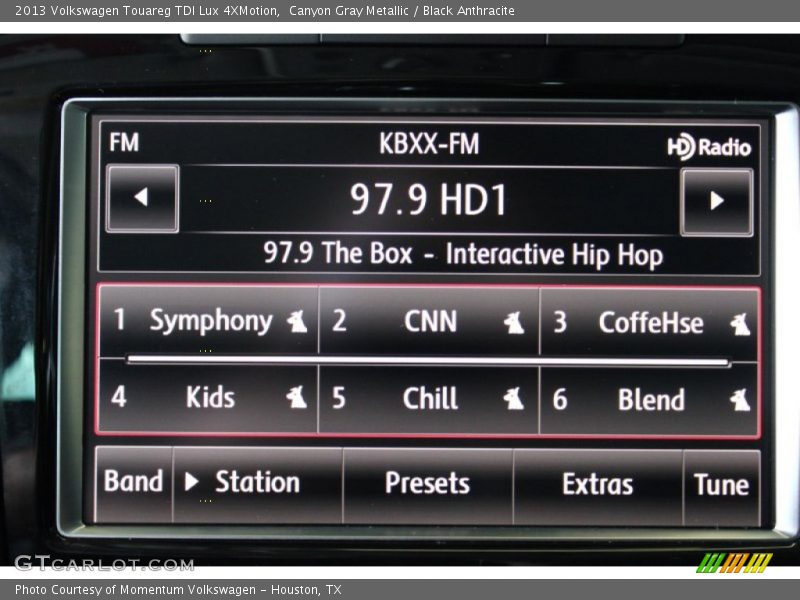Tap the satellite dog icon on CoffeHse
Viewport: 800px width, 600px height.
coord(740,324)
